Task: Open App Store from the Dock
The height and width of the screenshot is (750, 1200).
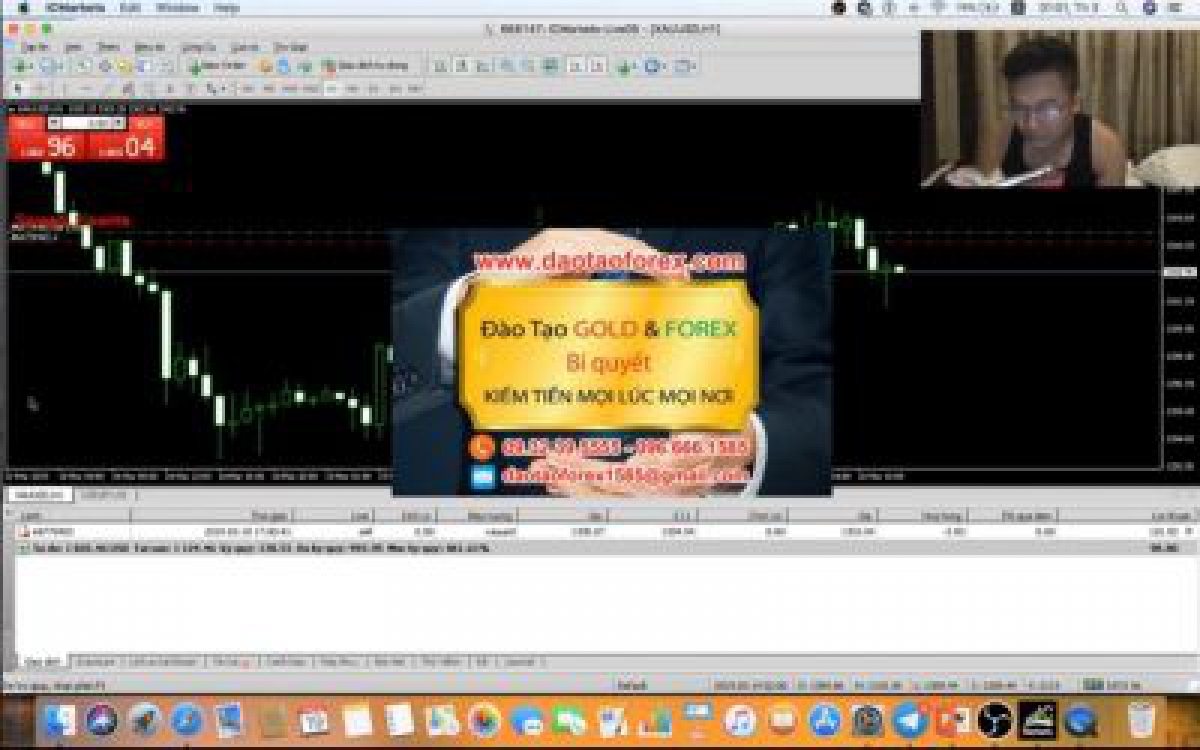Action: [x=824, y=719]
